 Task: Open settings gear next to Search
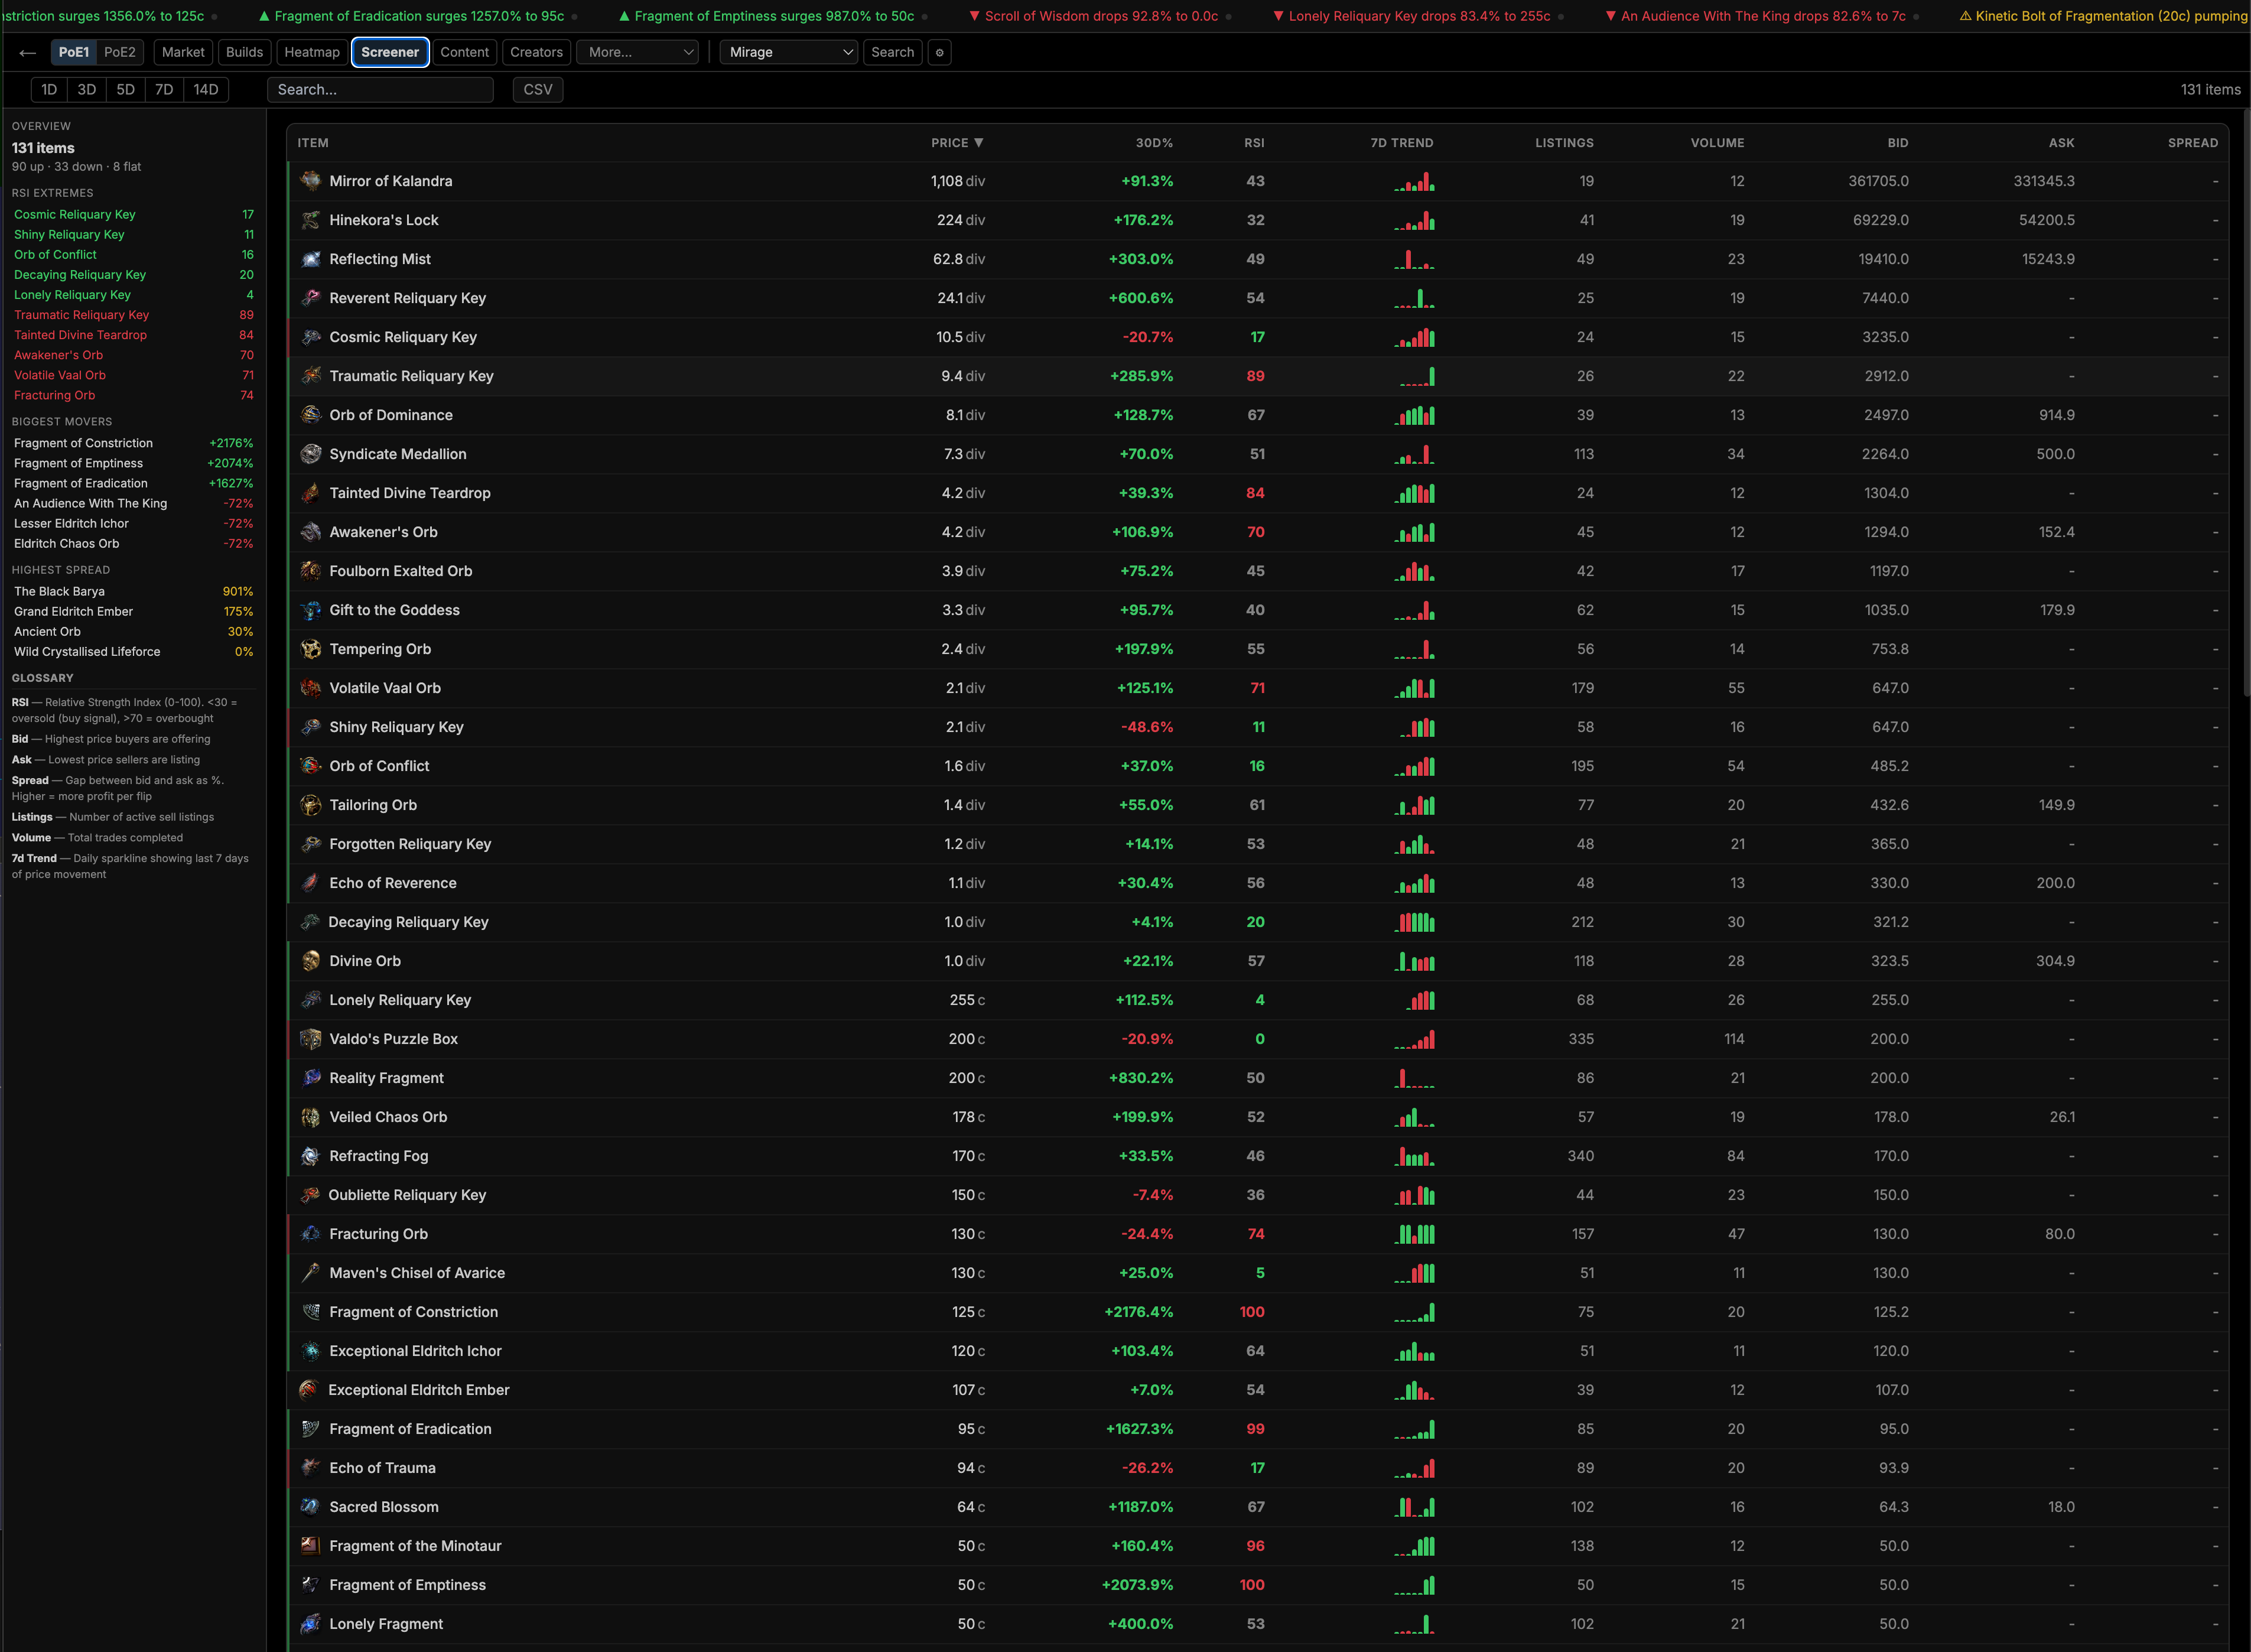(x=939, y=52)
